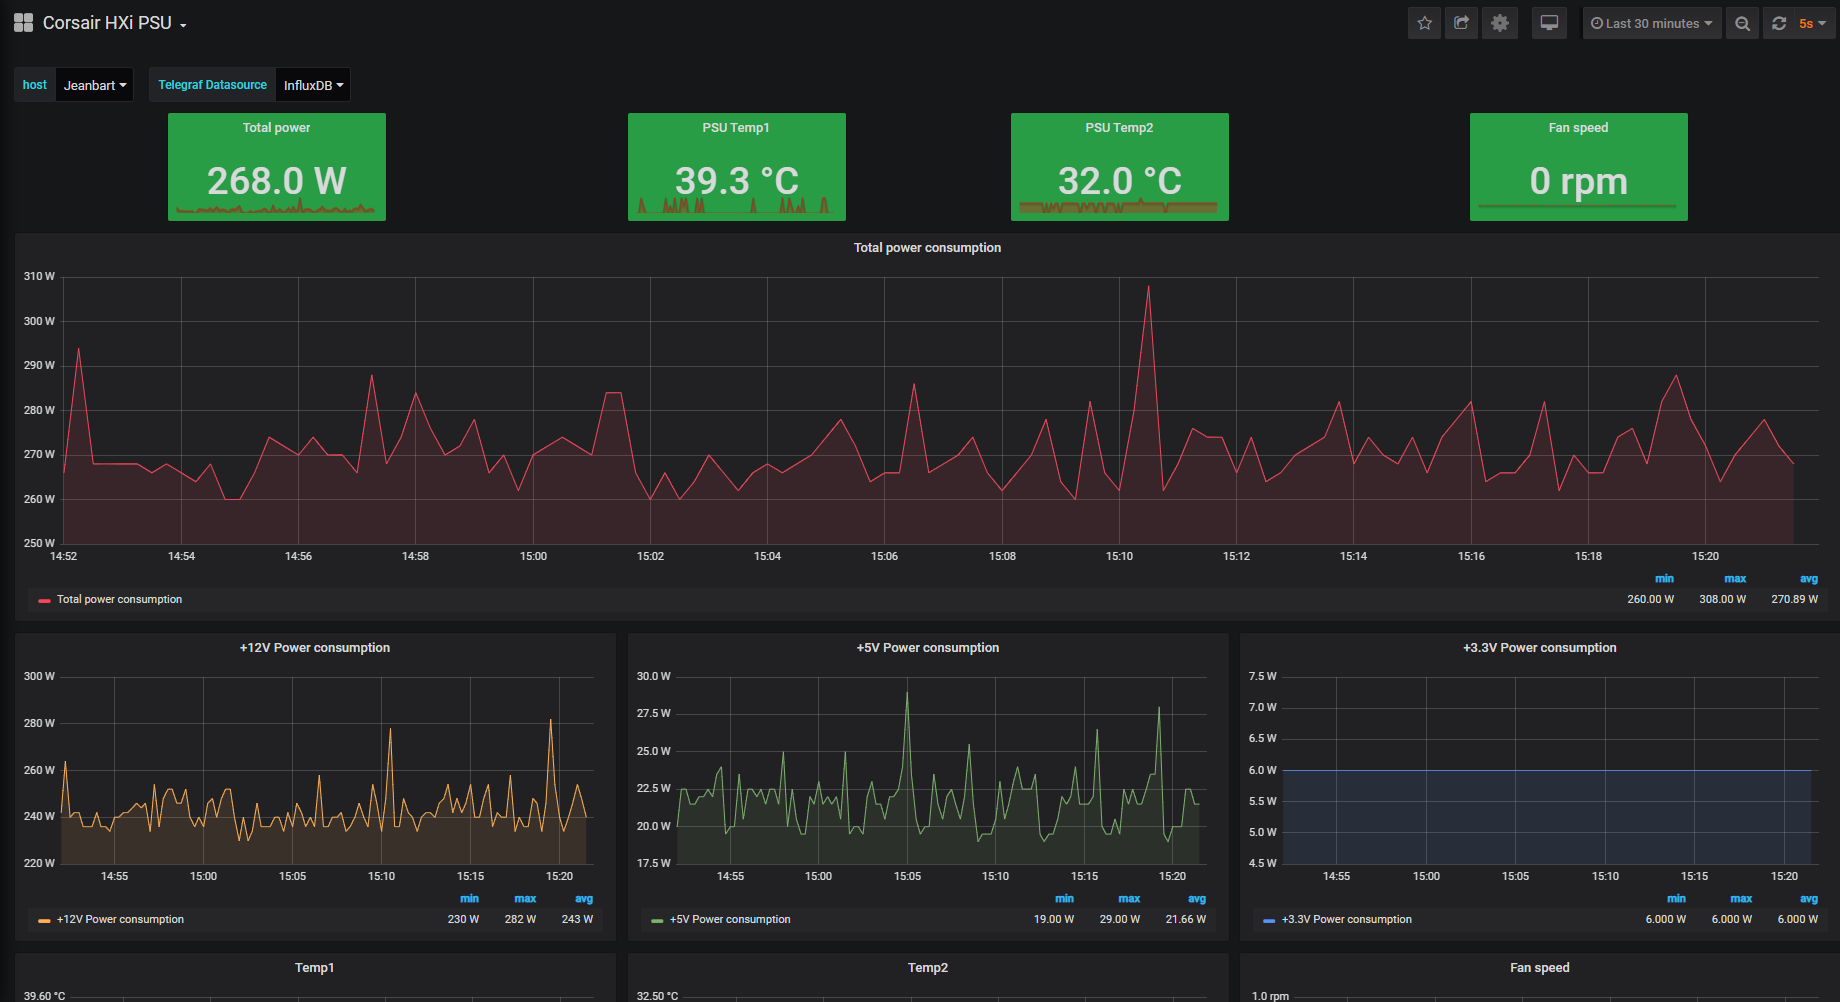This screenshot has height=1002, width=1840.
Task: Click the 243 W average value
Action: (577, 919)
